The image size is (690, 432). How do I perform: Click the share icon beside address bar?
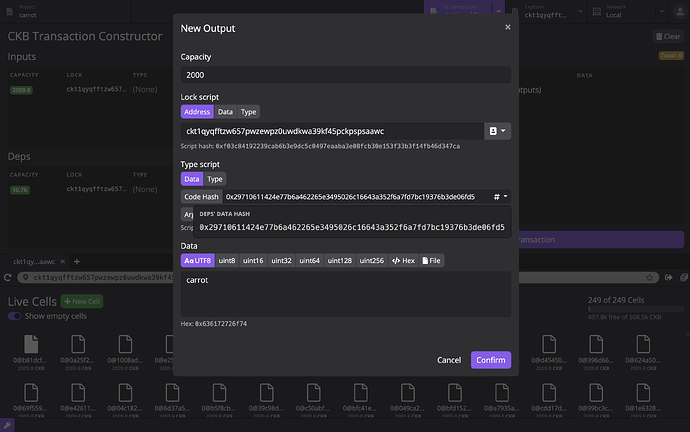668,277
